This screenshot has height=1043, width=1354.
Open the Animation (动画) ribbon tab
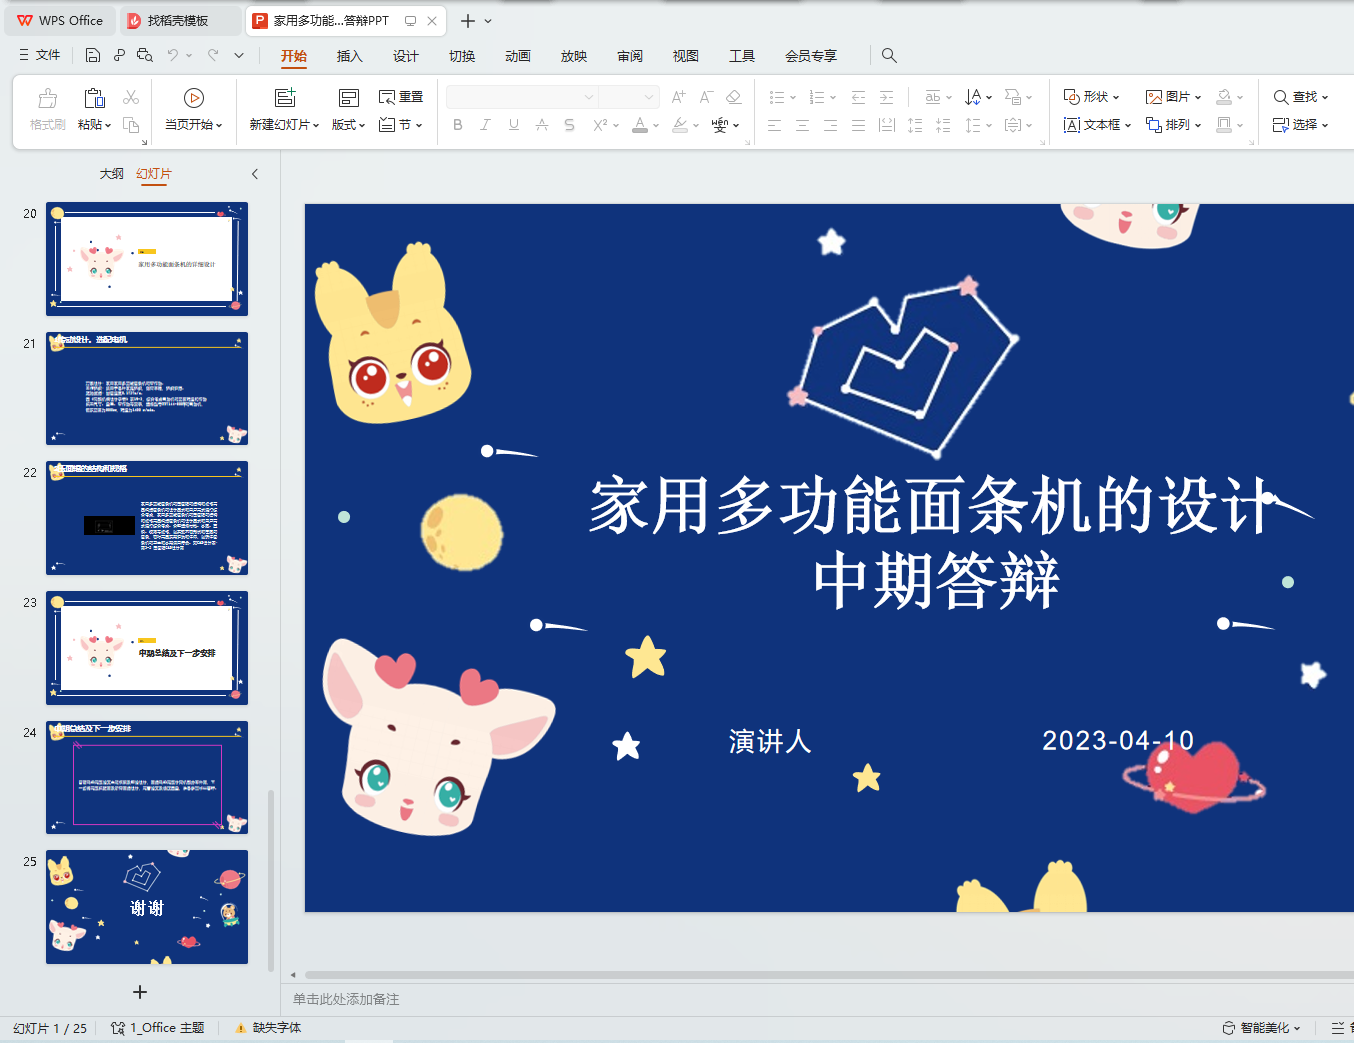(x=518, y=56)
